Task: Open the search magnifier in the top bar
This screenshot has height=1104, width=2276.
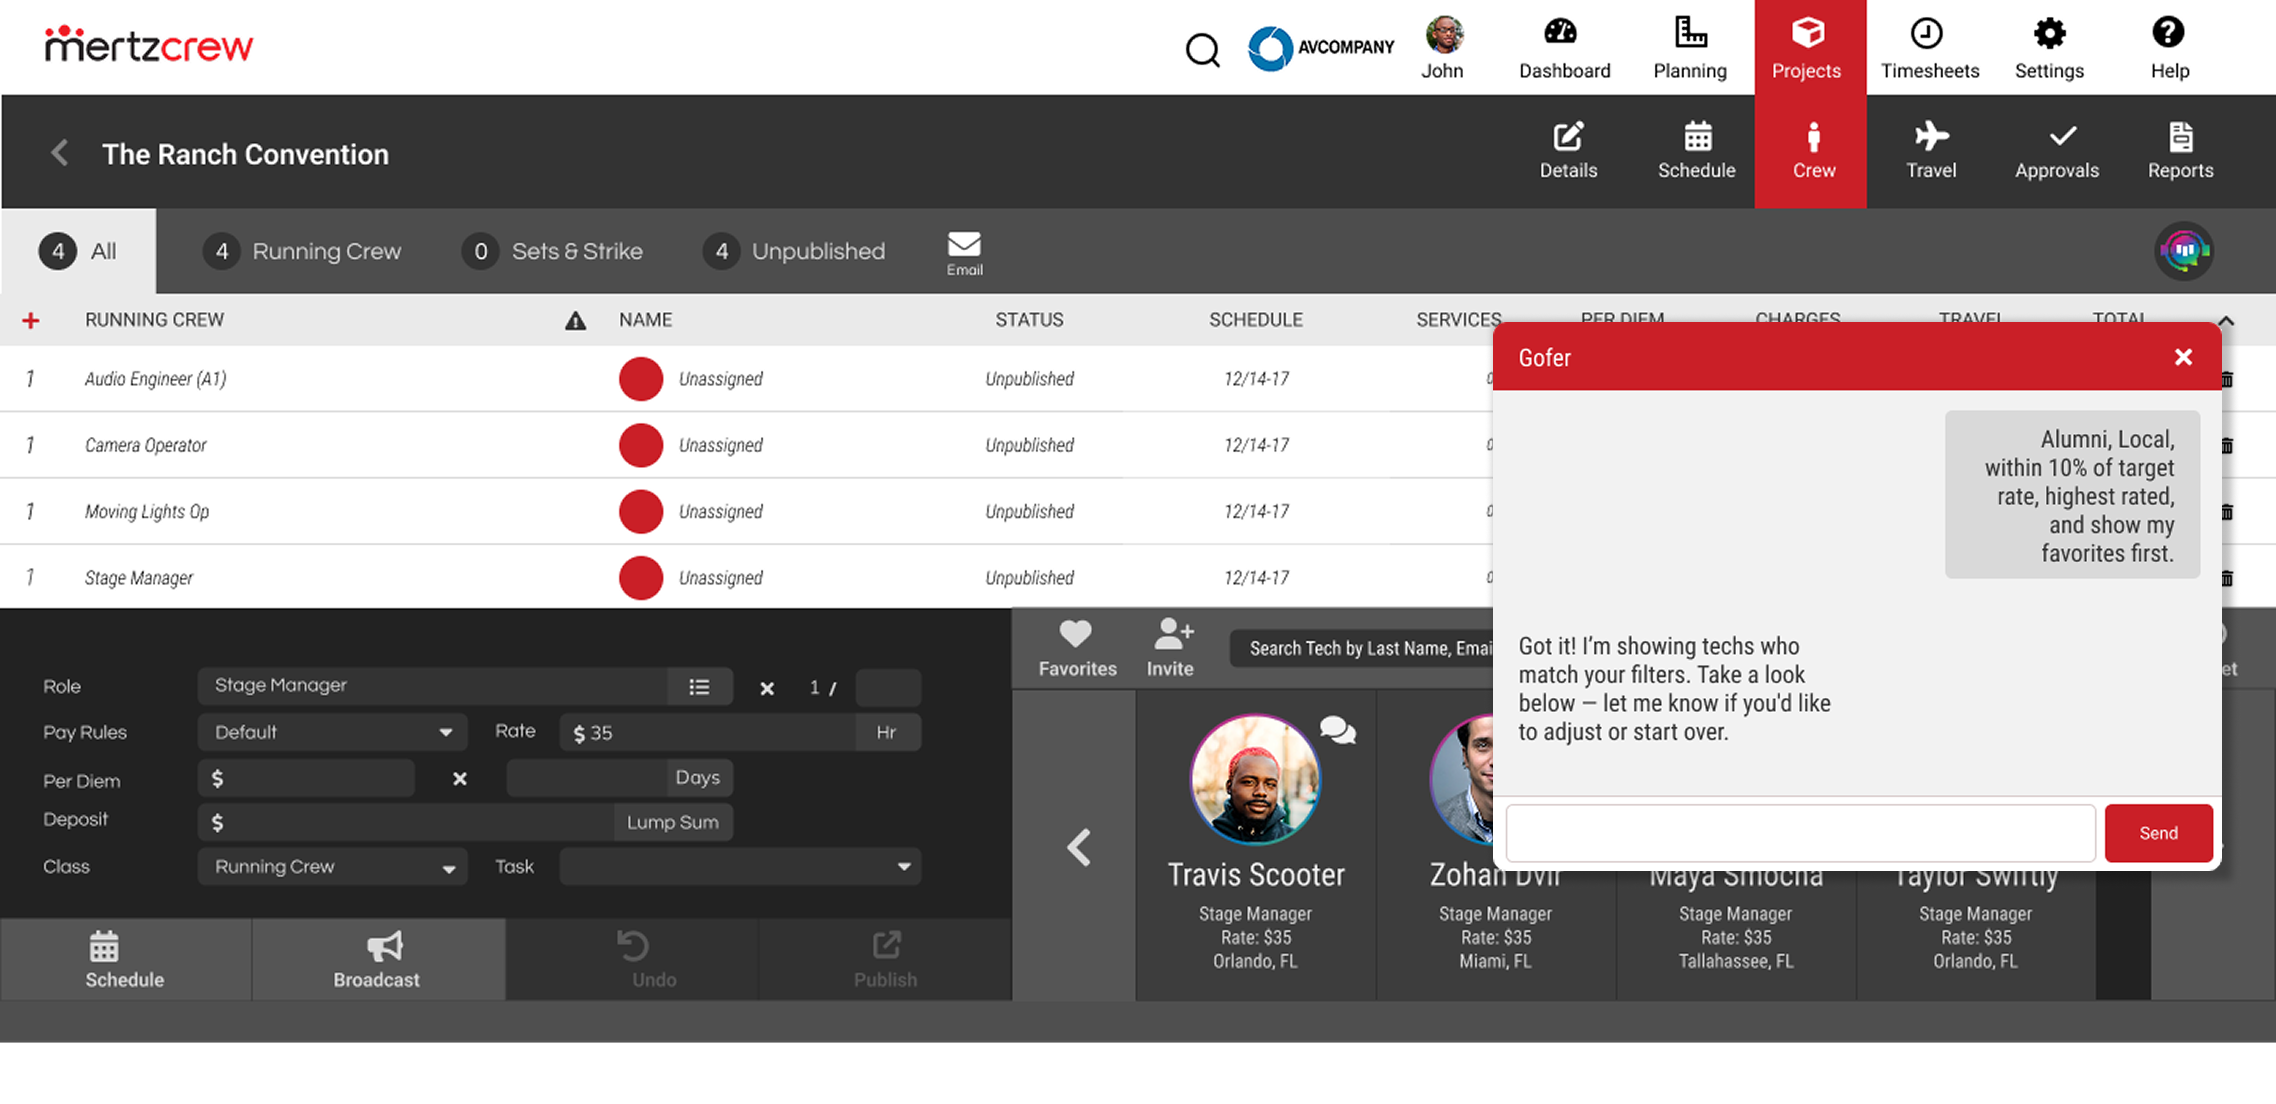Action: 1202,49
